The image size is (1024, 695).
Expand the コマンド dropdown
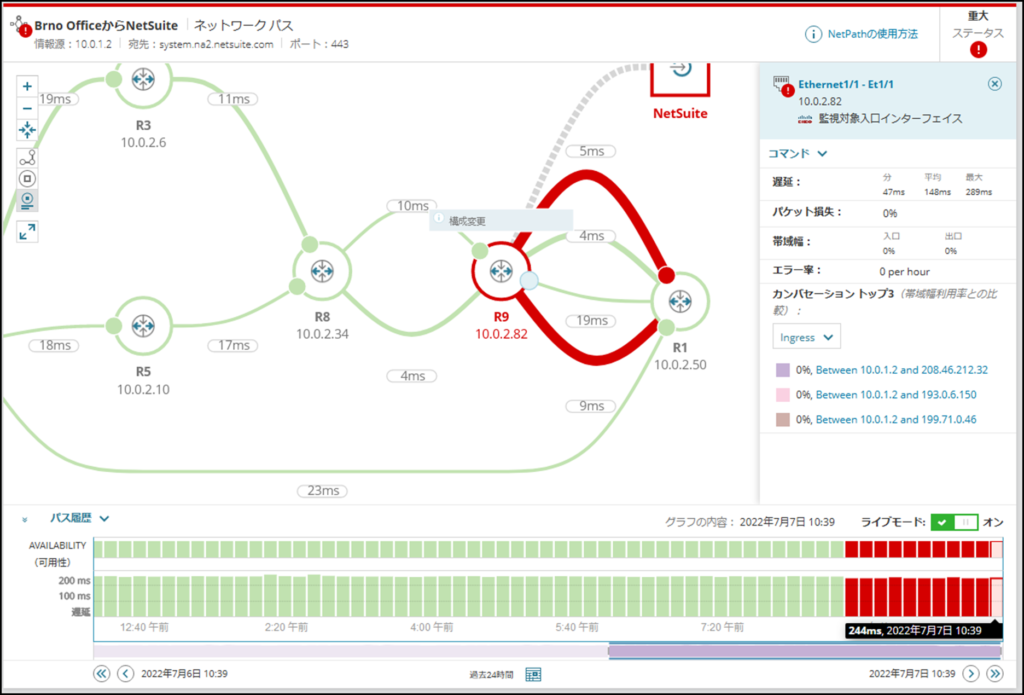pyautogui.click(x=797, y=154)
